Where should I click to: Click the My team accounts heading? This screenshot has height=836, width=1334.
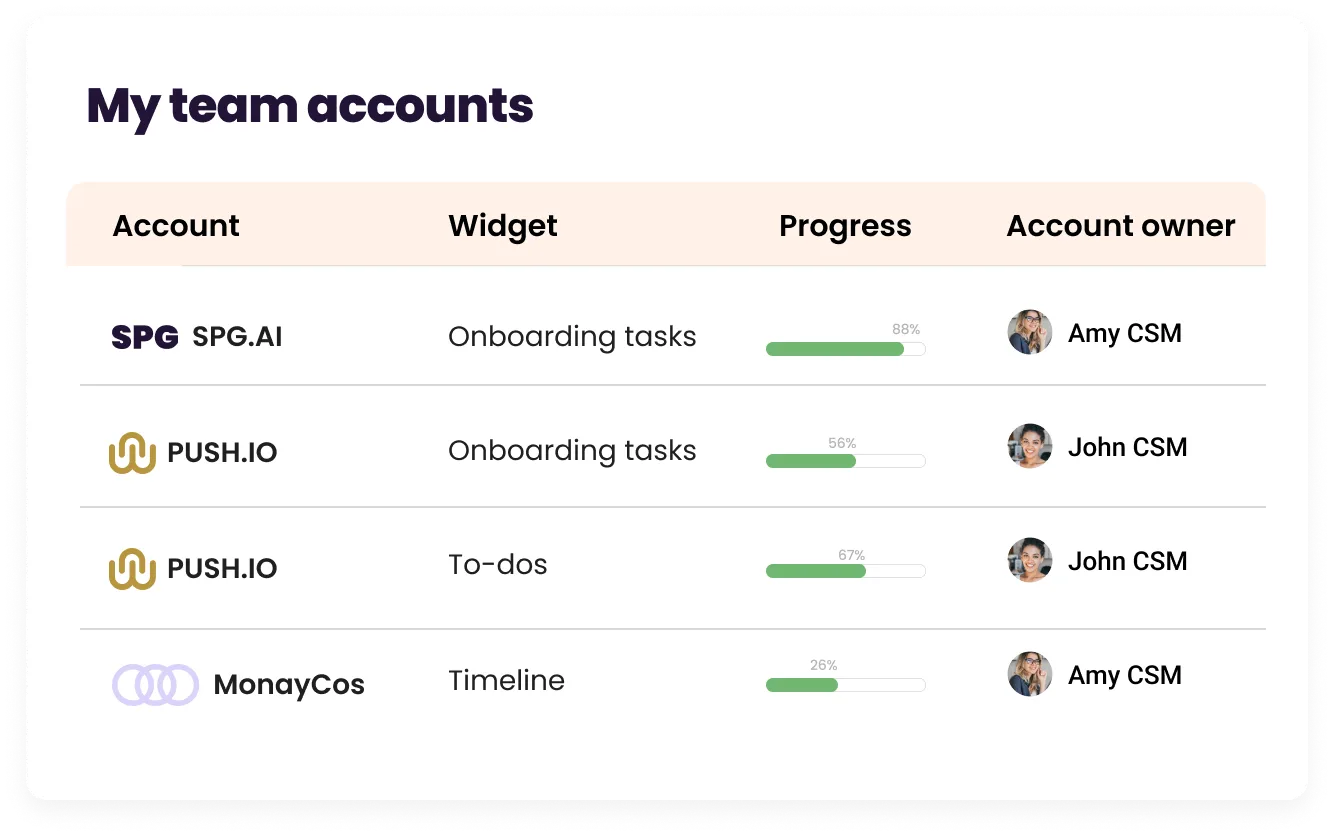[x=310, y=106]
